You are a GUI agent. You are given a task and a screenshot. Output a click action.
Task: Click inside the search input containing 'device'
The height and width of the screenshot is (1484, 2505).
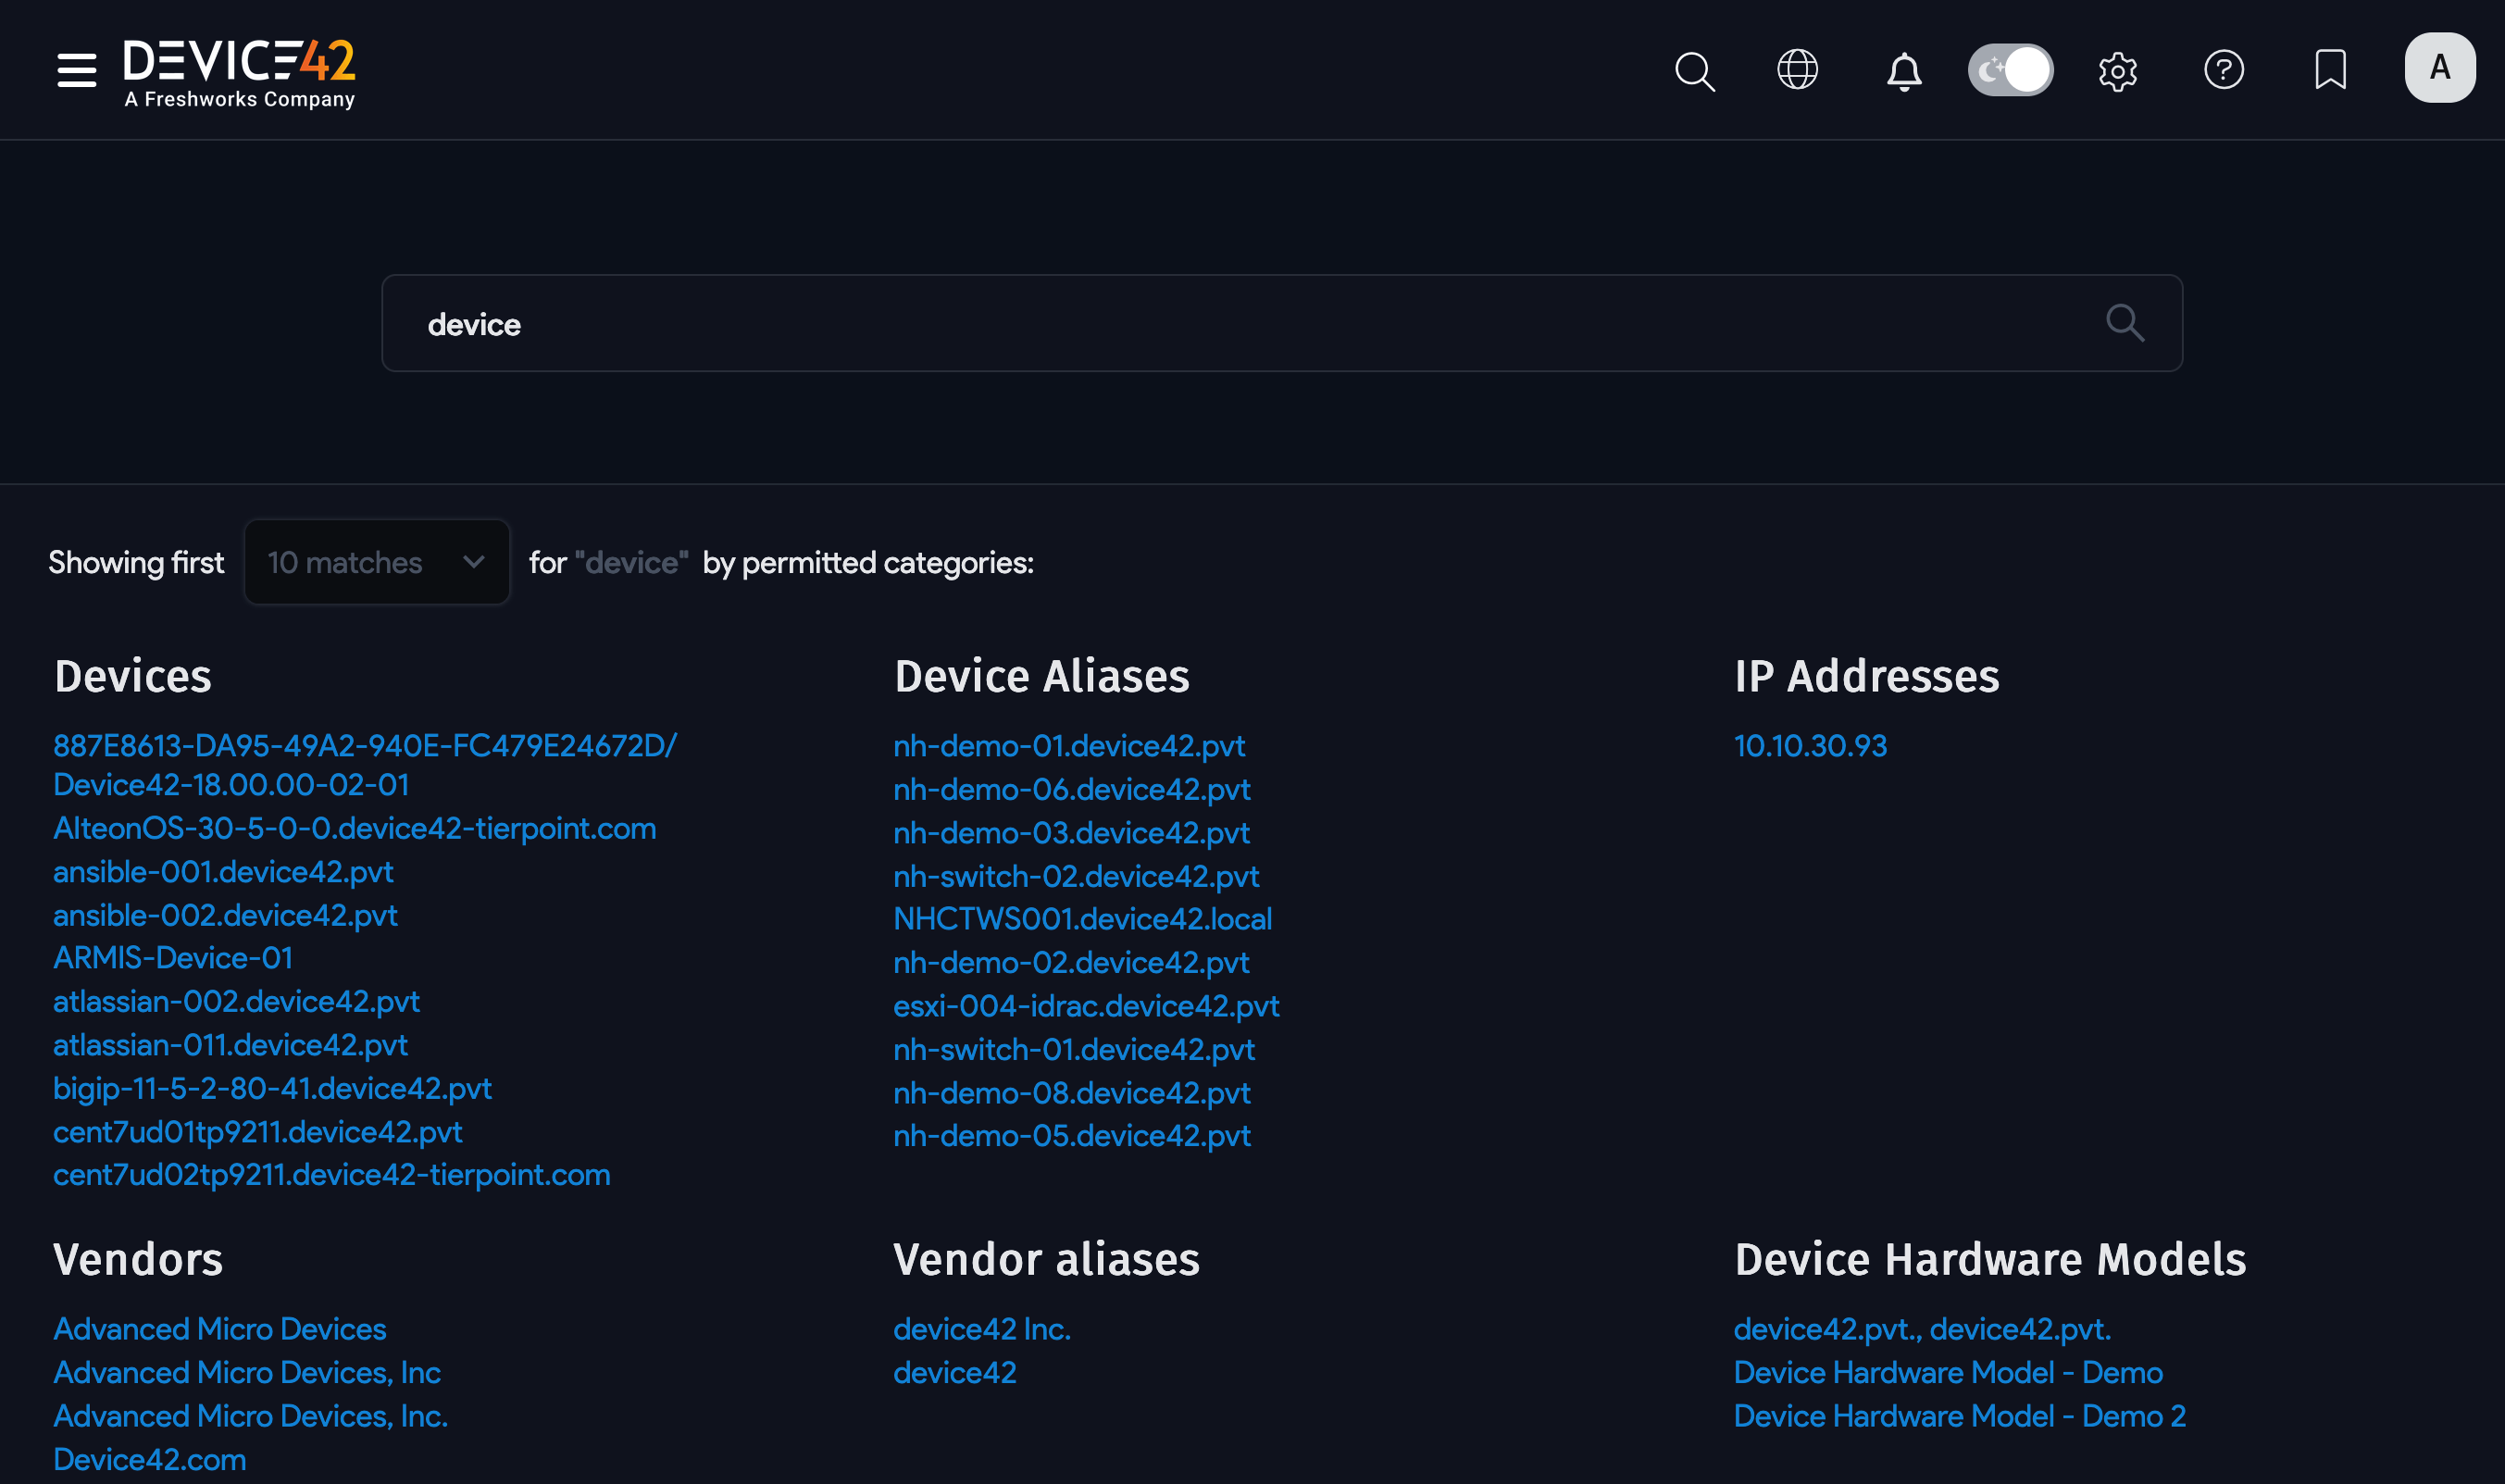point(1000,323)
